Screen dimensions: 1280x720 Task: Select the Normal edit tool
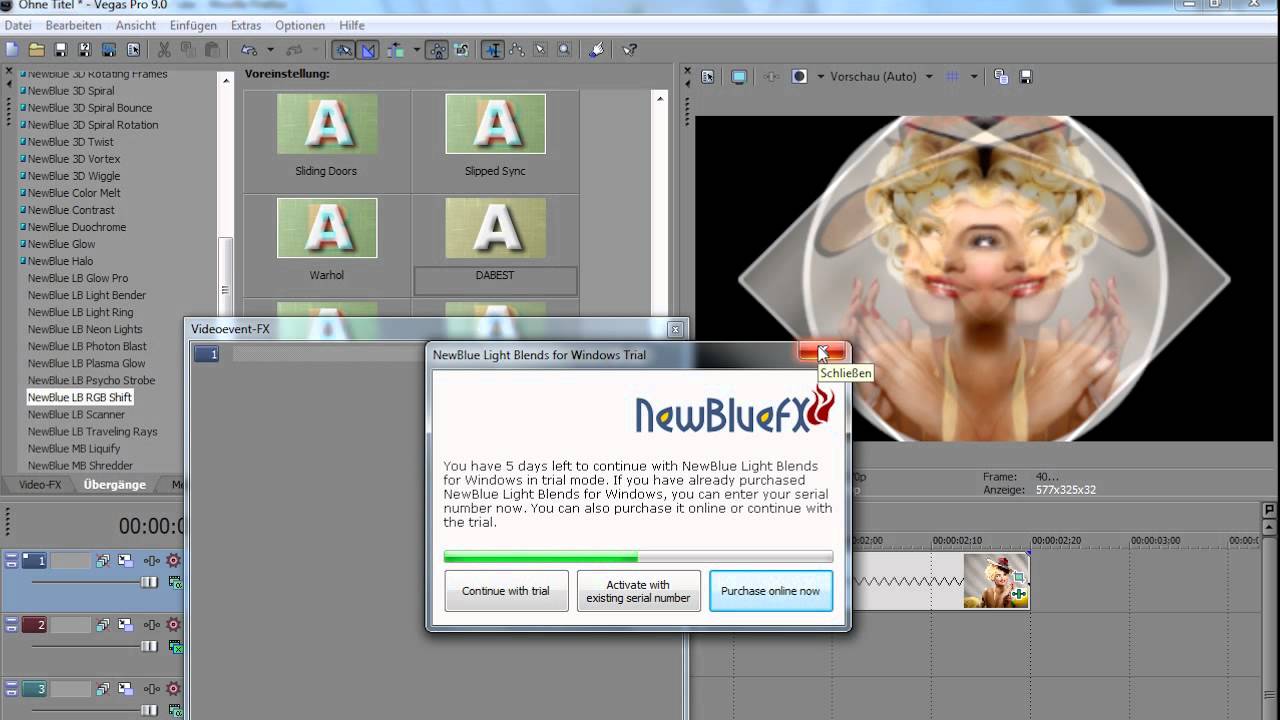492,50
